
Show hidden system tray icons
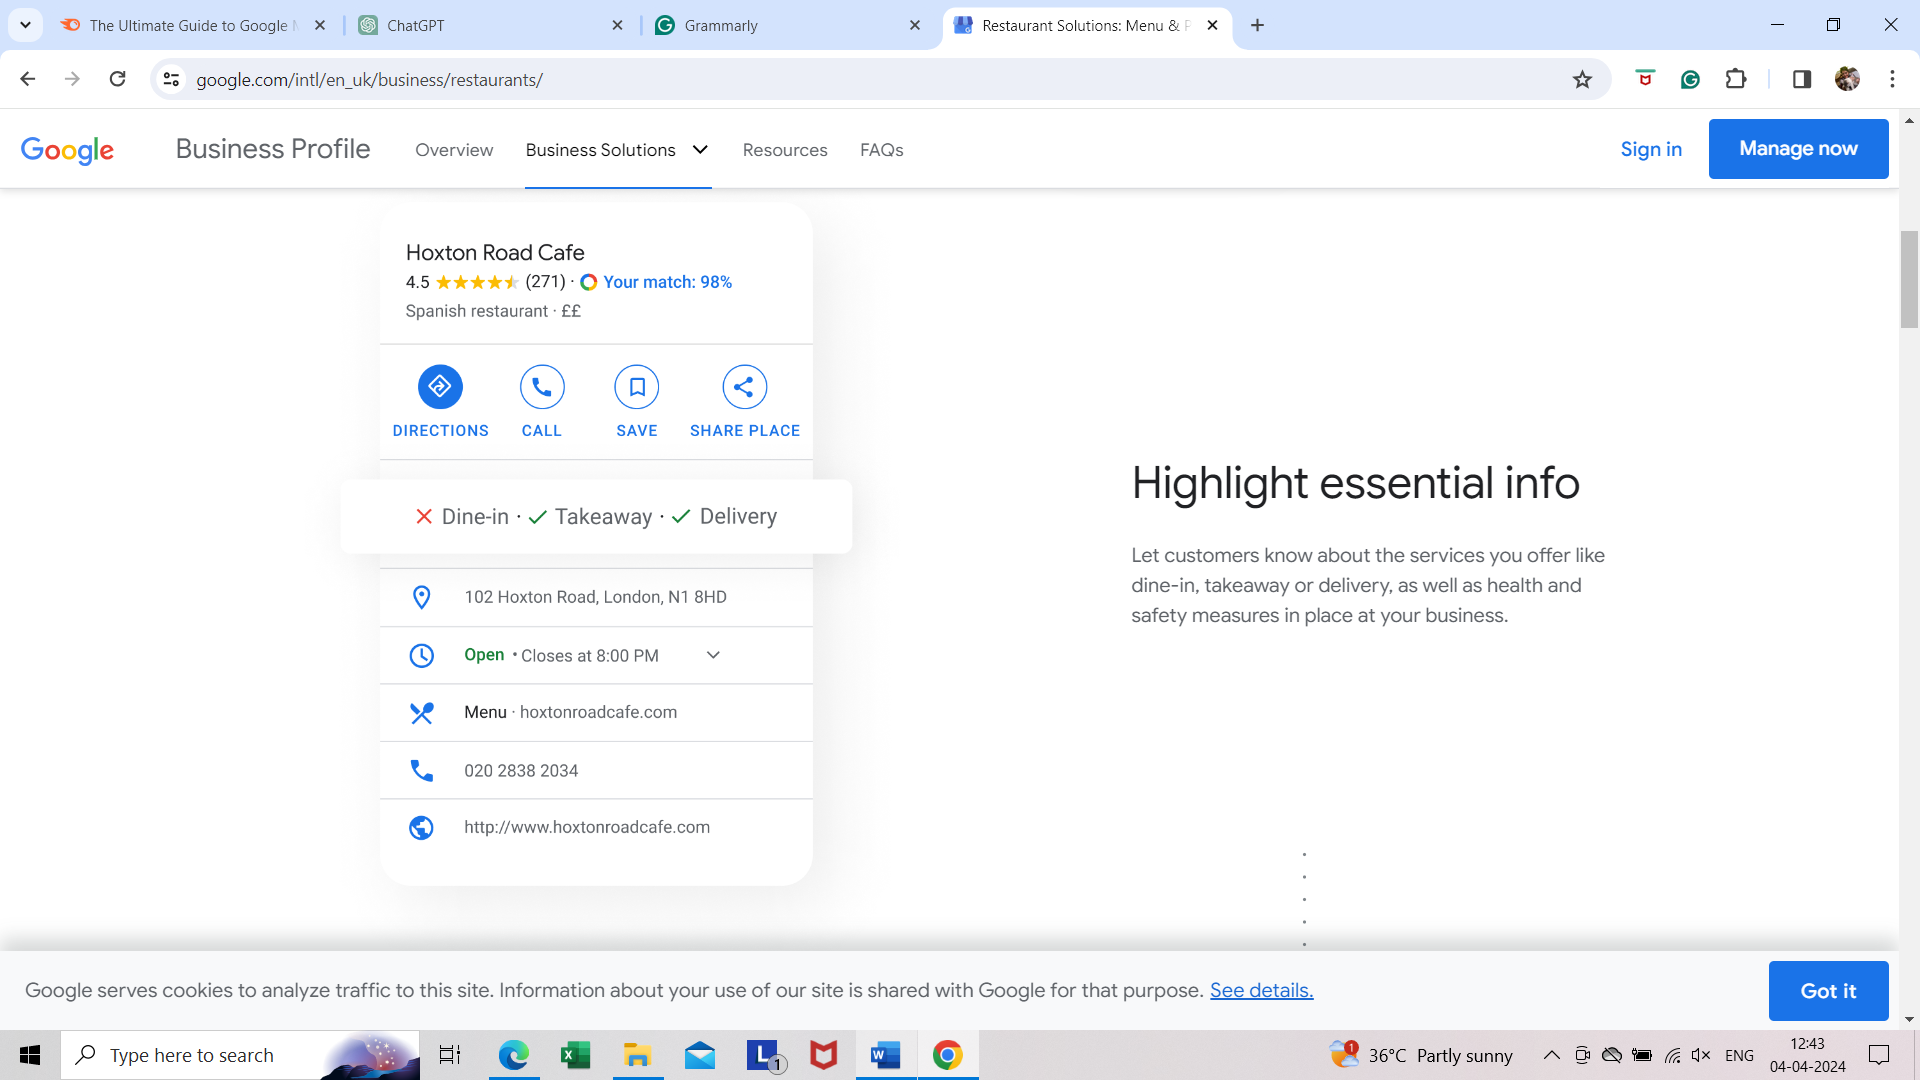tap(1551, 1055)
